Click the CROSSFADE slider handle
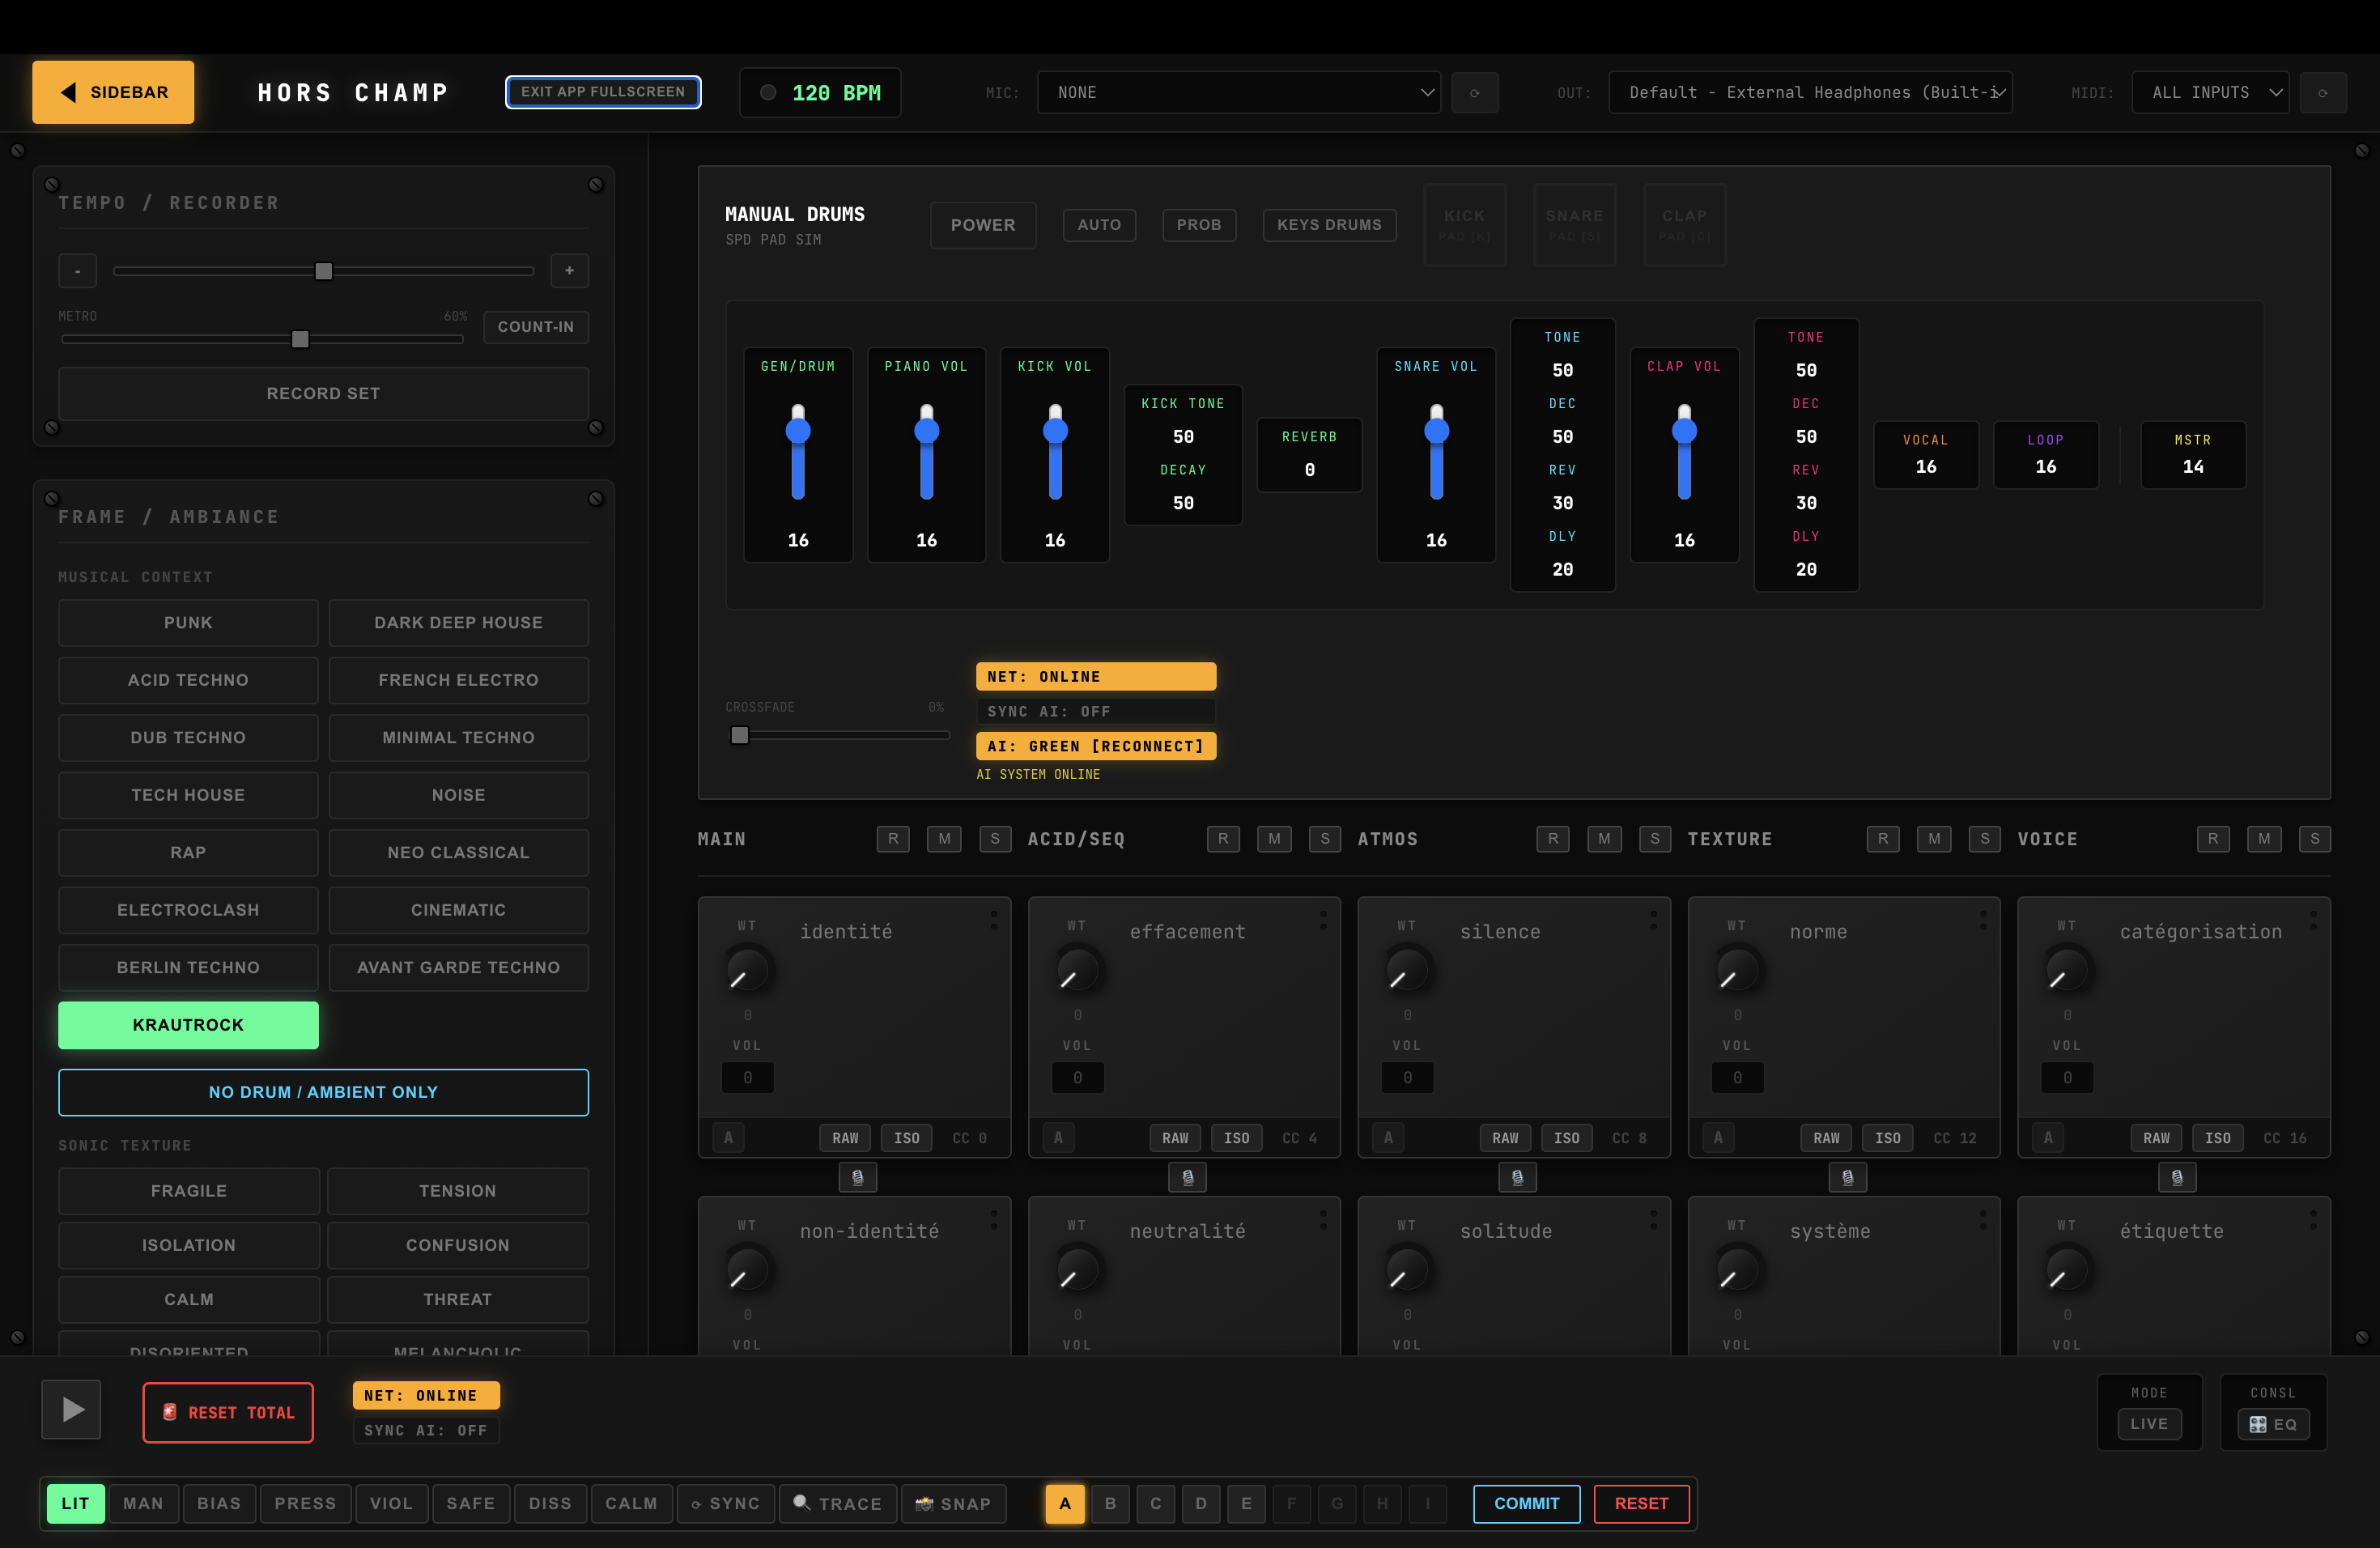The width and height of the screenshot is (2380, 1548). [739, 735]
